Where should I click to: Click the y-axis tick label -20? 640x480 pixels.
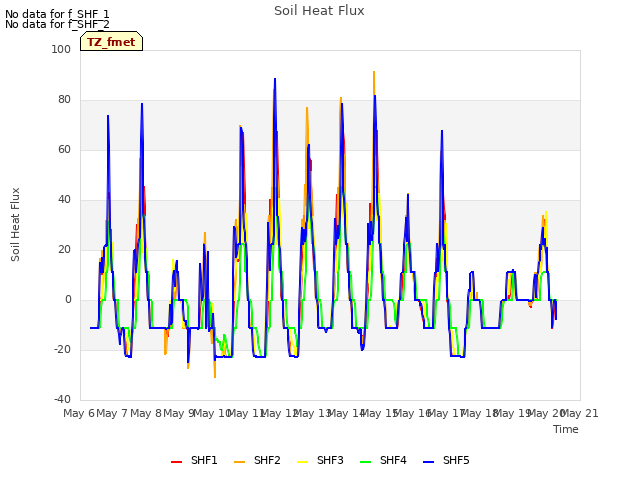(62, 349)
